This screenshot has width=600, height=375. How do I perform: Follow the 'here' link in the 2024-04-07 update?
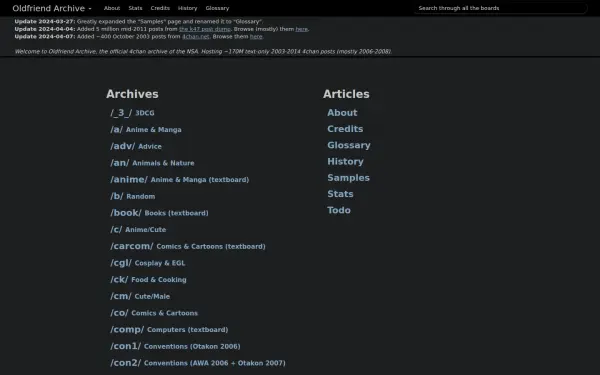(256, 37)
